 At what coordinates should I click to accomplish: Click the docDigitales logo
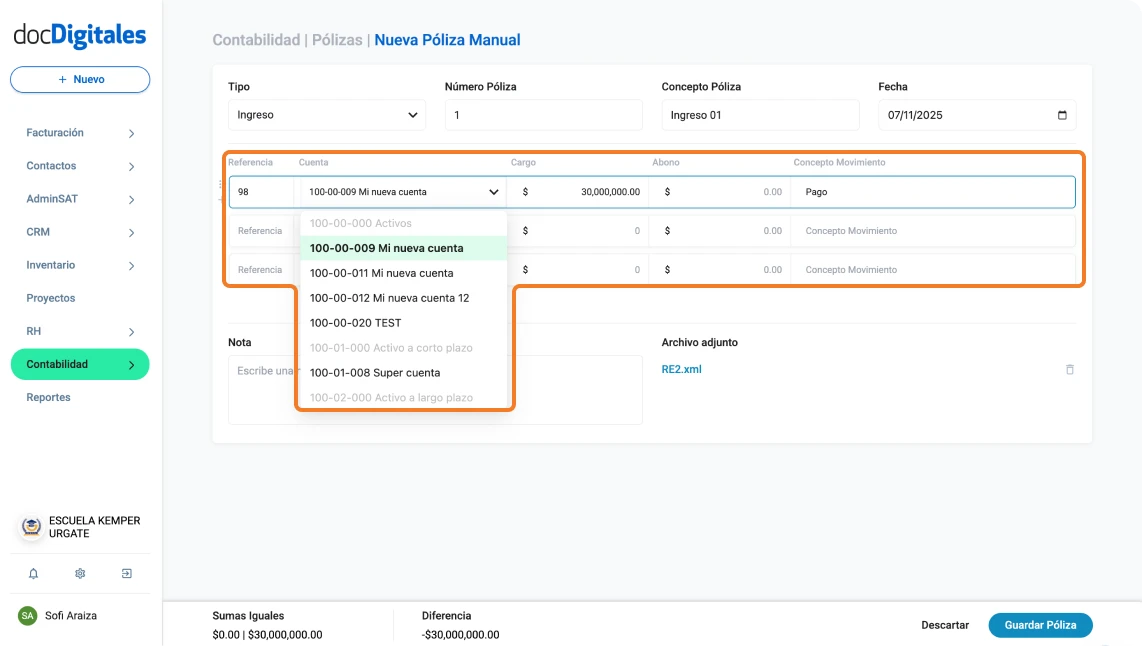79,35
